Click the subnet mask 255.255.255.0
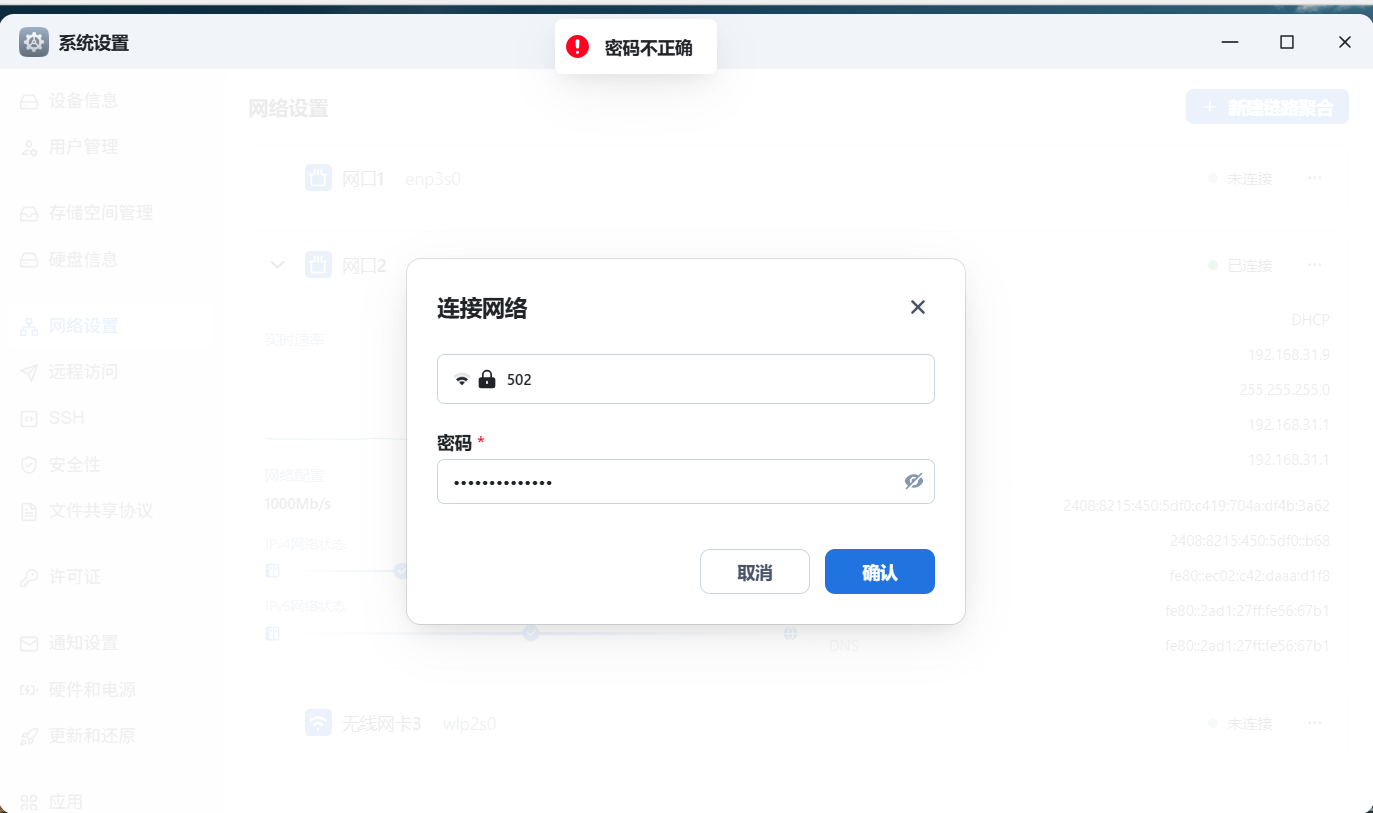1373x813 pixels. (x=1284, y=390)
